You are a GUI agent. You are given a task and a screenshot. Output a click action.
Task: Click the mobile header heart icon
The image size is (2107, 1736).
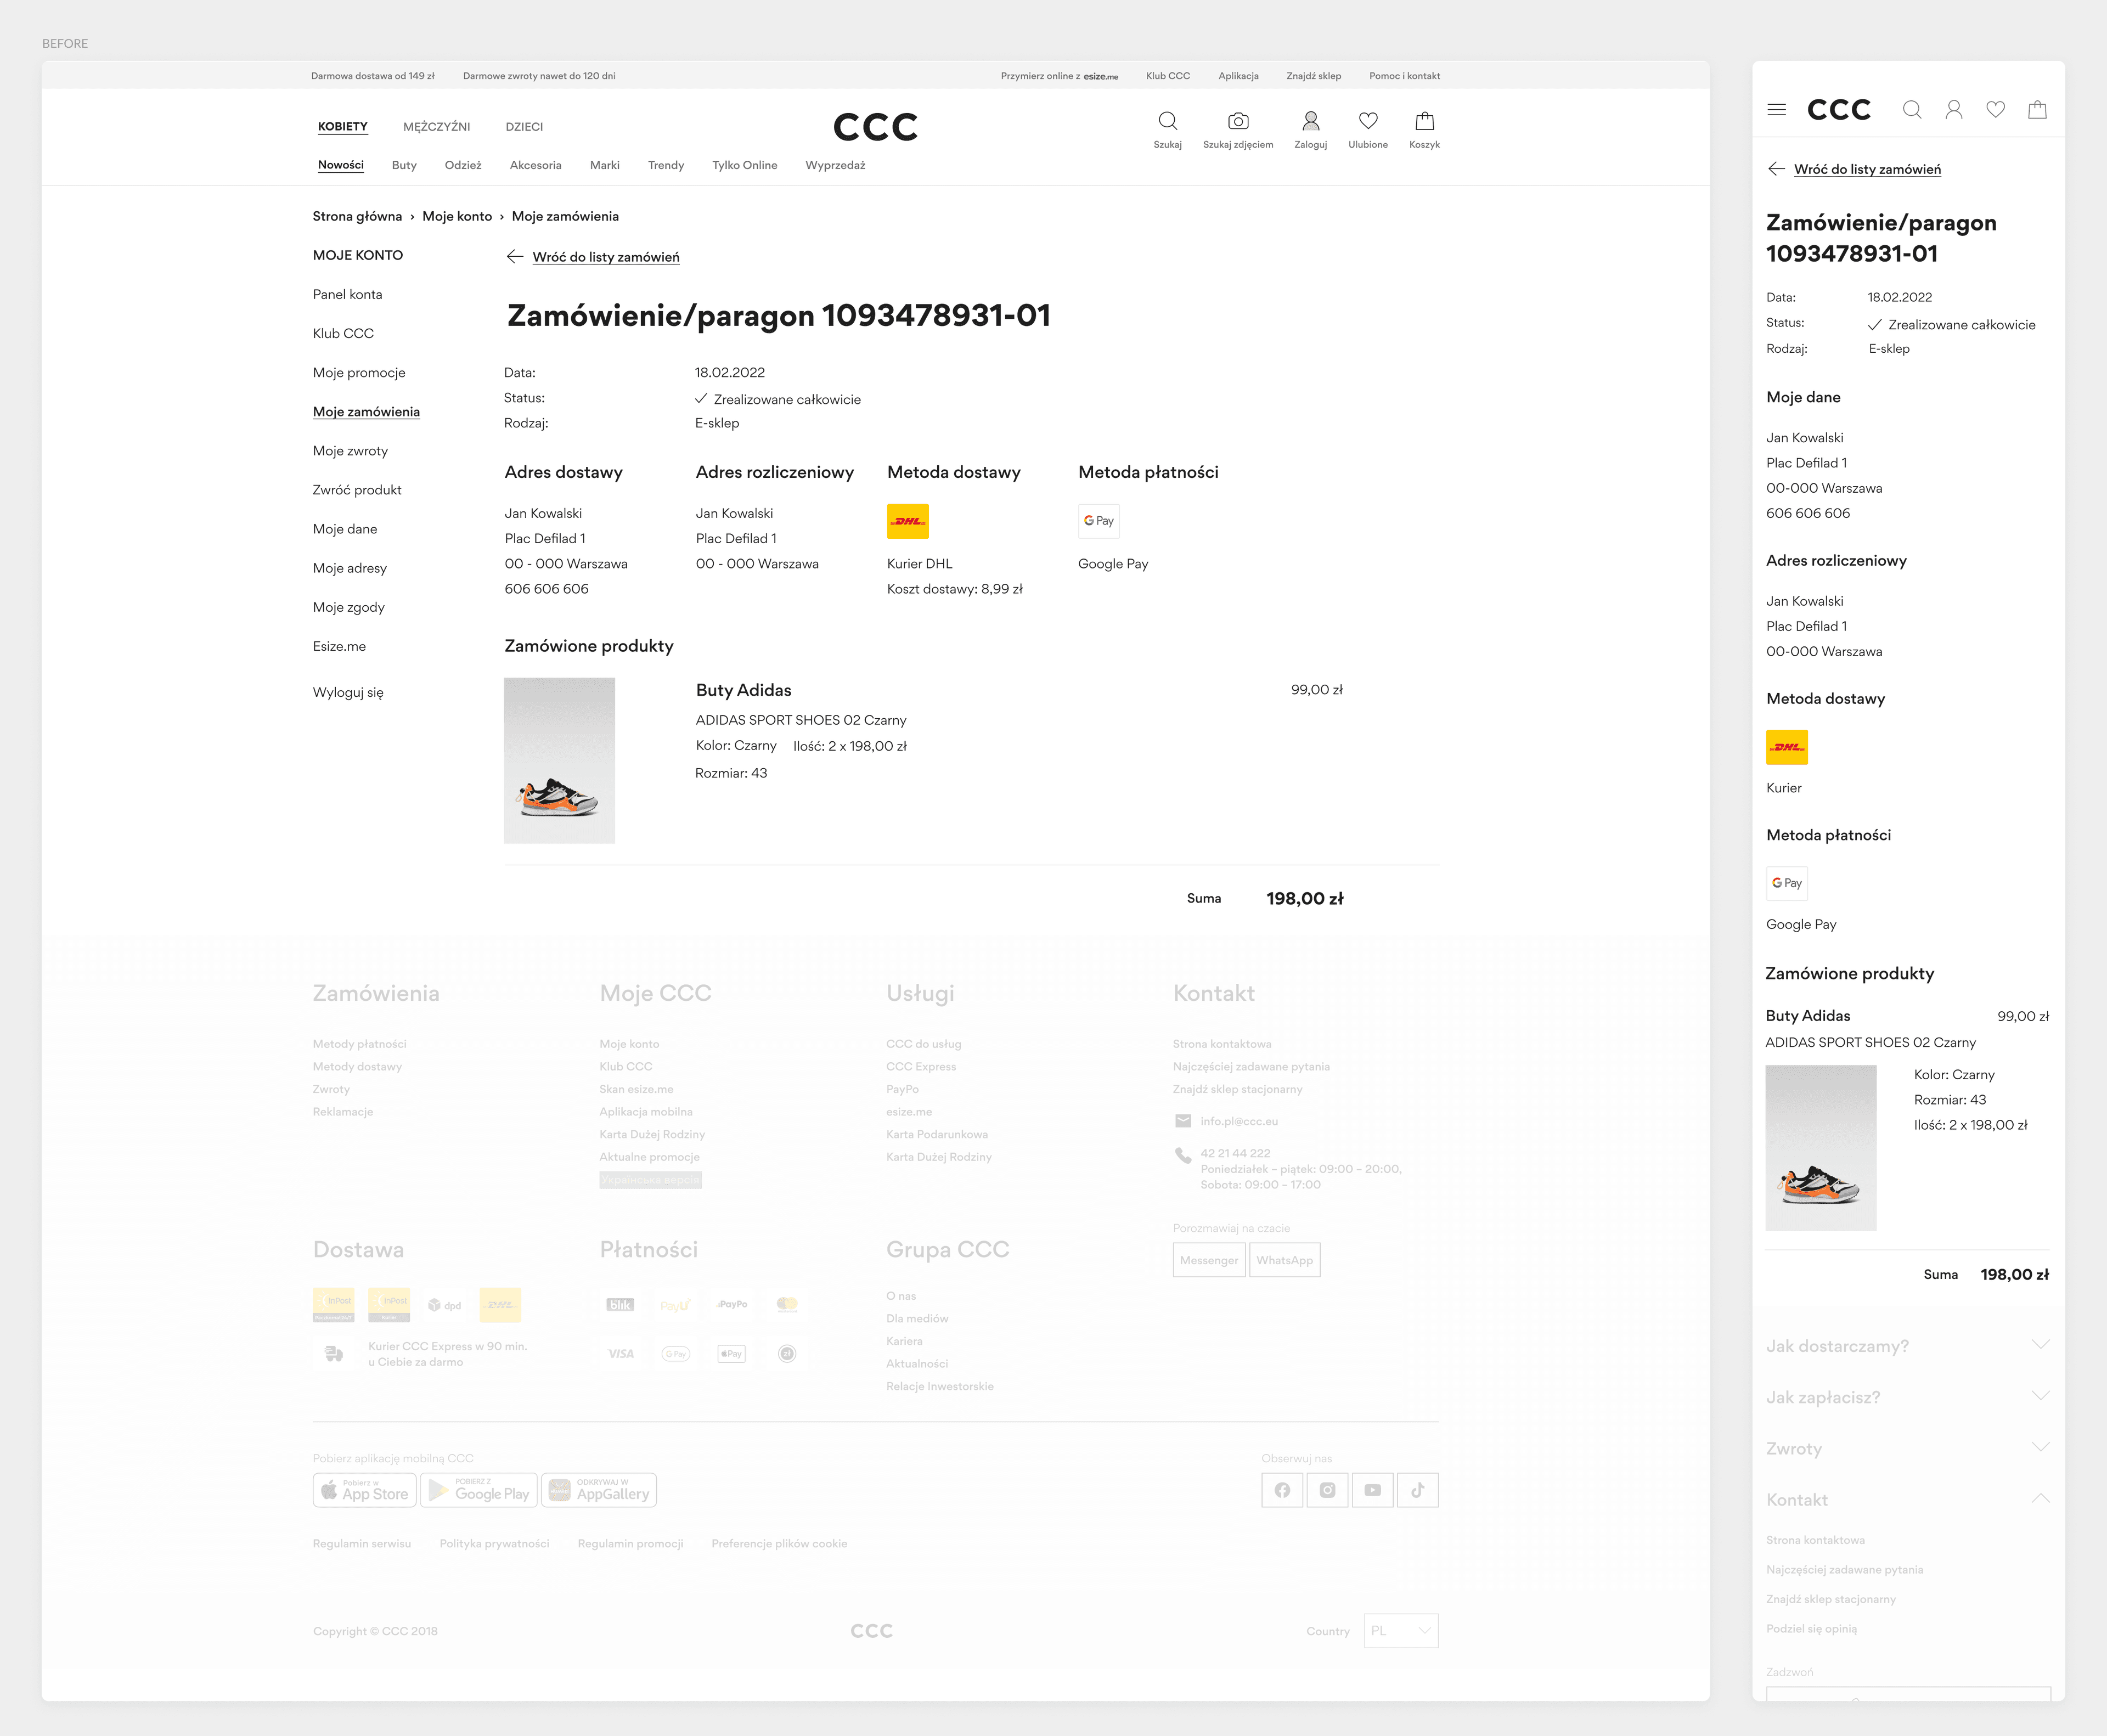tap(1995, 110)
